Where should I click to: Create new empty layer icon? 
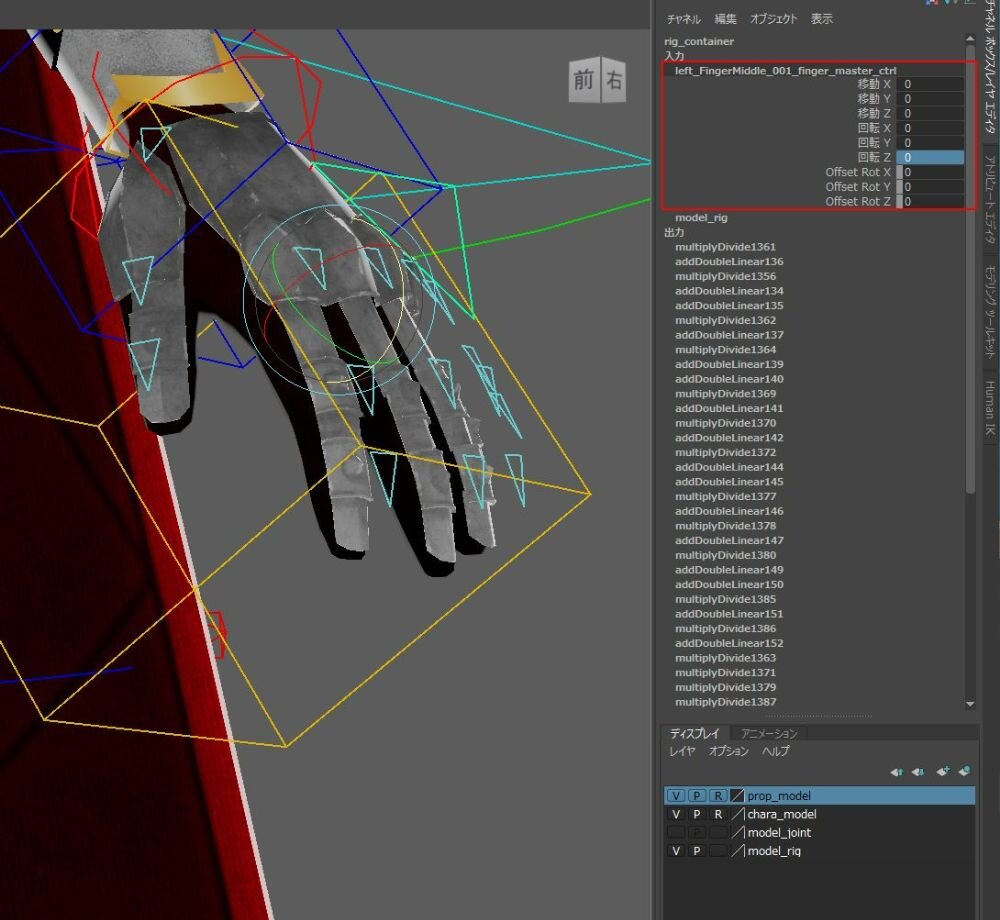tap(942, 772)
